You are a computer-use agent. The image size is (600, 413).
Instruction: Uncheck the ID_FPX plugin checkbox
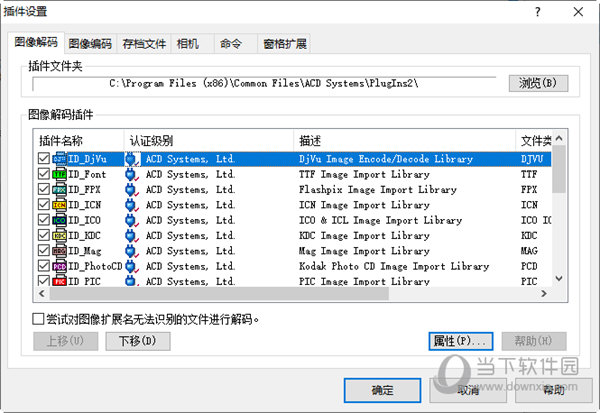coord(44,189)
